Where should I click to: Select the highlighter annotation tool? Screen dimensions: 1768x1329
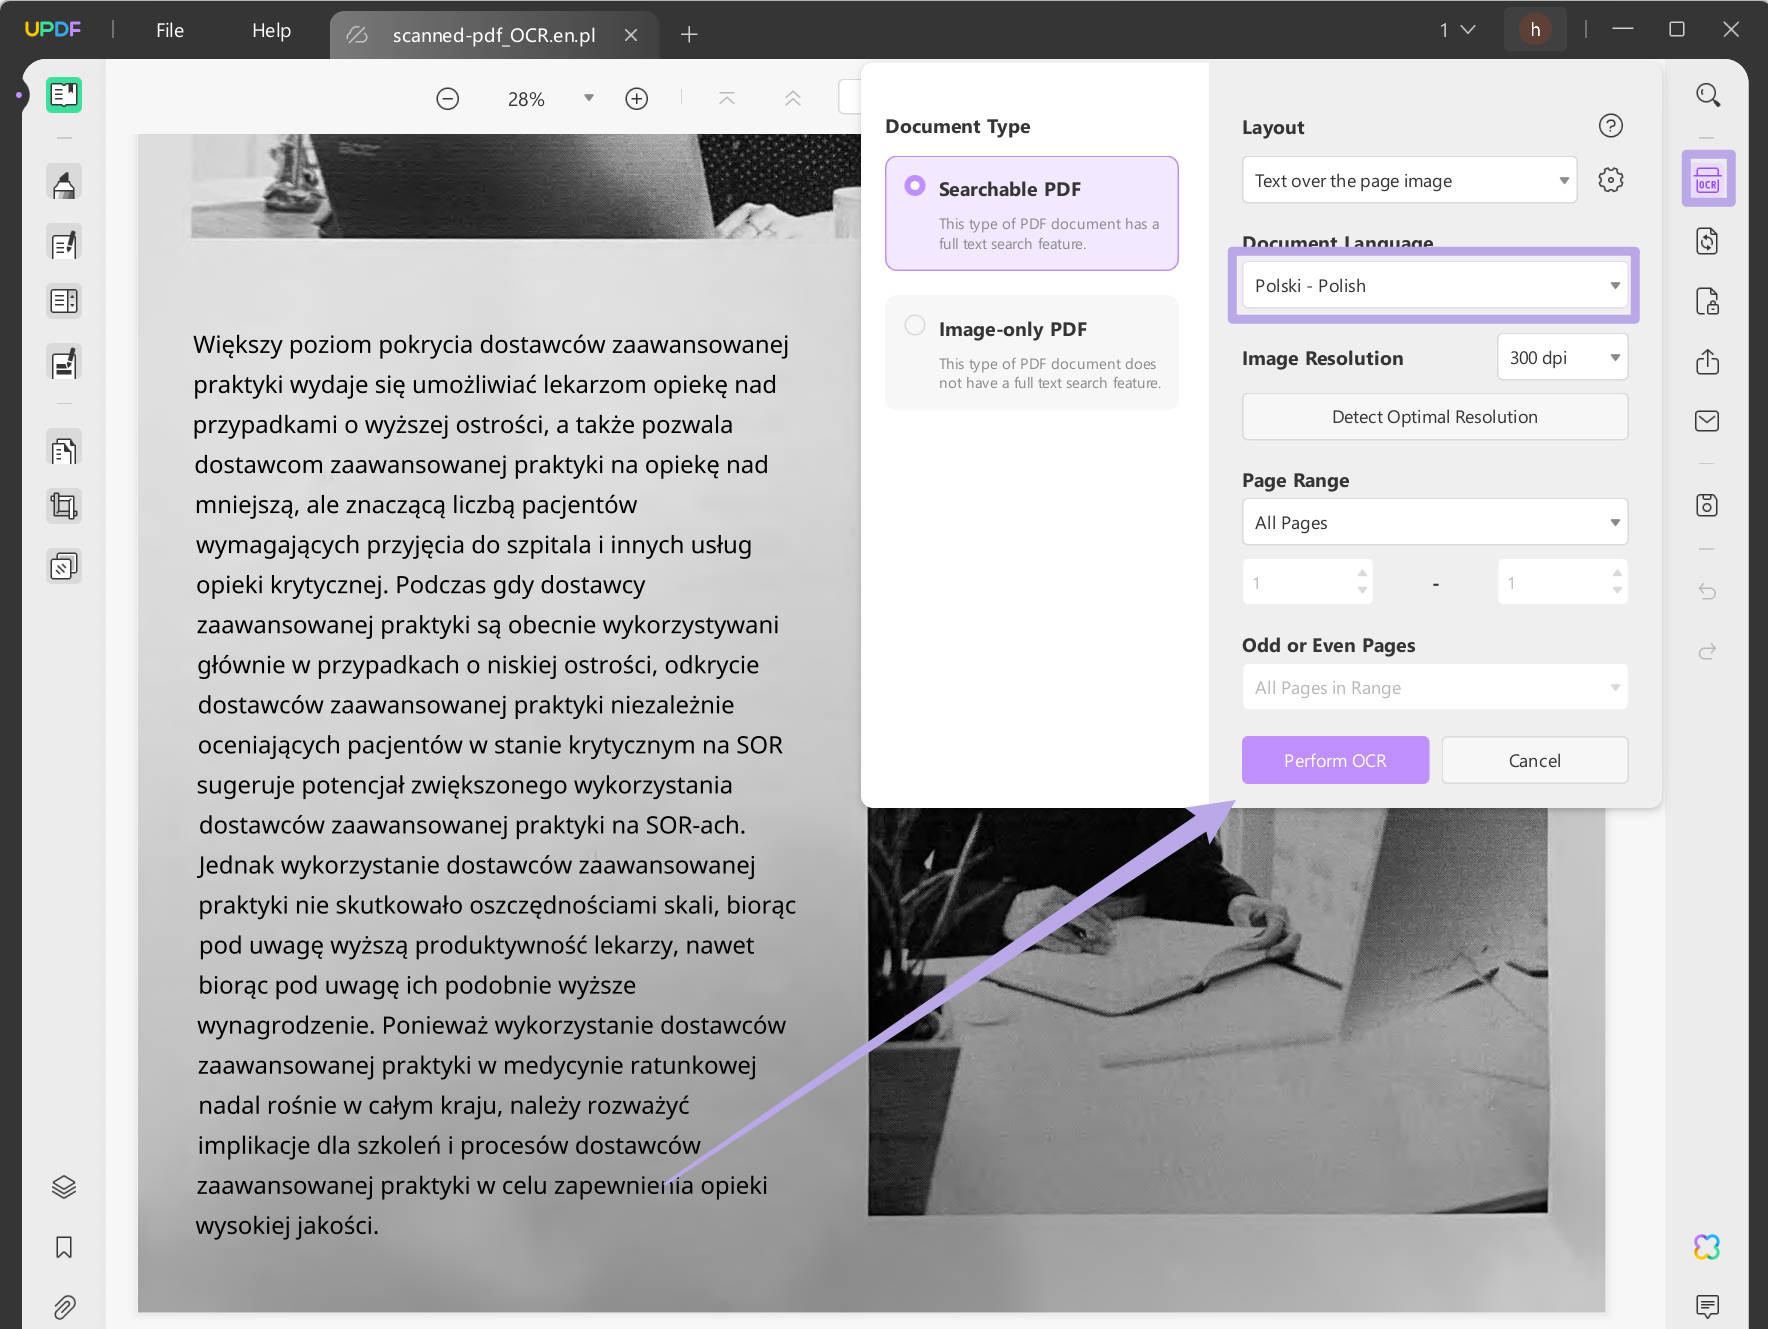[64, 183]
